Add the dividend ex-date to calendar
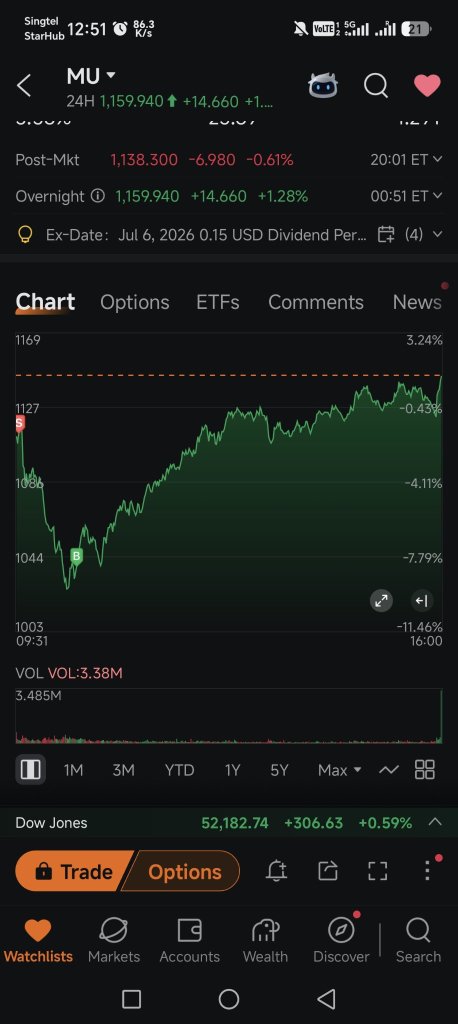The height and width of the screenshot is (1024, 458). click(386, 234)
